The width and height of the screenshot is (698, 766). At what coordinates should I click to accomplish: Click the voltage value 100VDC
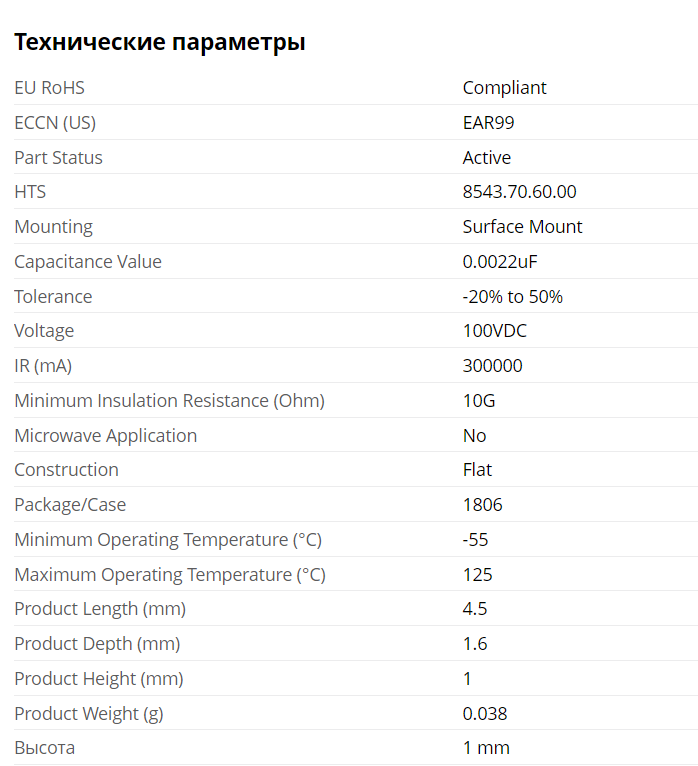(494, 331)
